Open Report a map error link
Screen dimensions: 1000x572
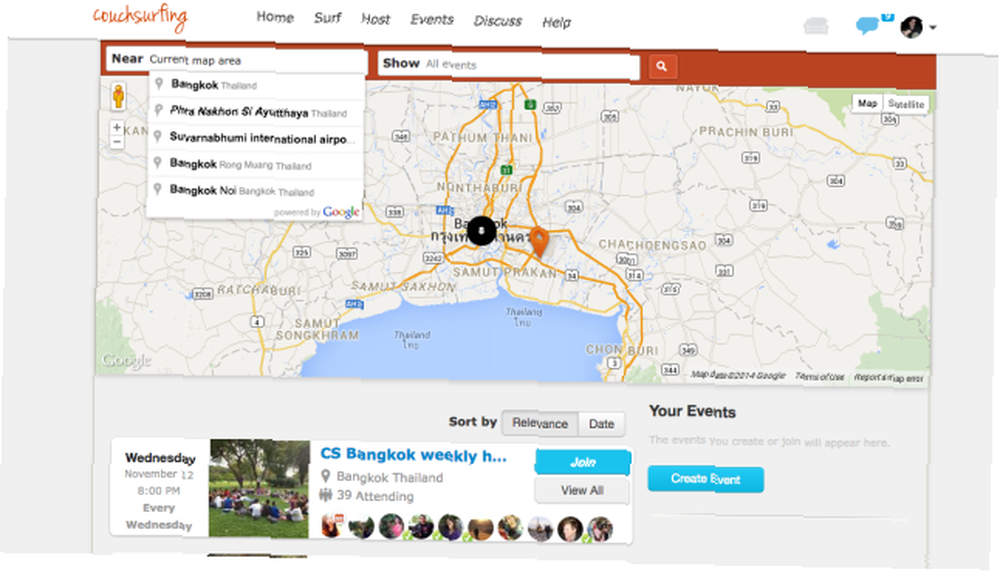click(x=888, y=378)
